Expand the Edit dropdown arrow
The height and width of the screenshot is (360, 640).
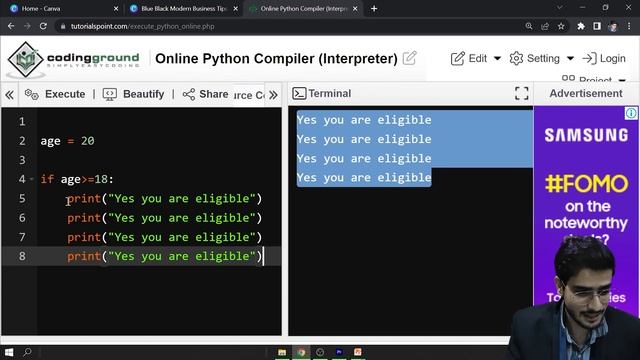[x=497, y=58]
